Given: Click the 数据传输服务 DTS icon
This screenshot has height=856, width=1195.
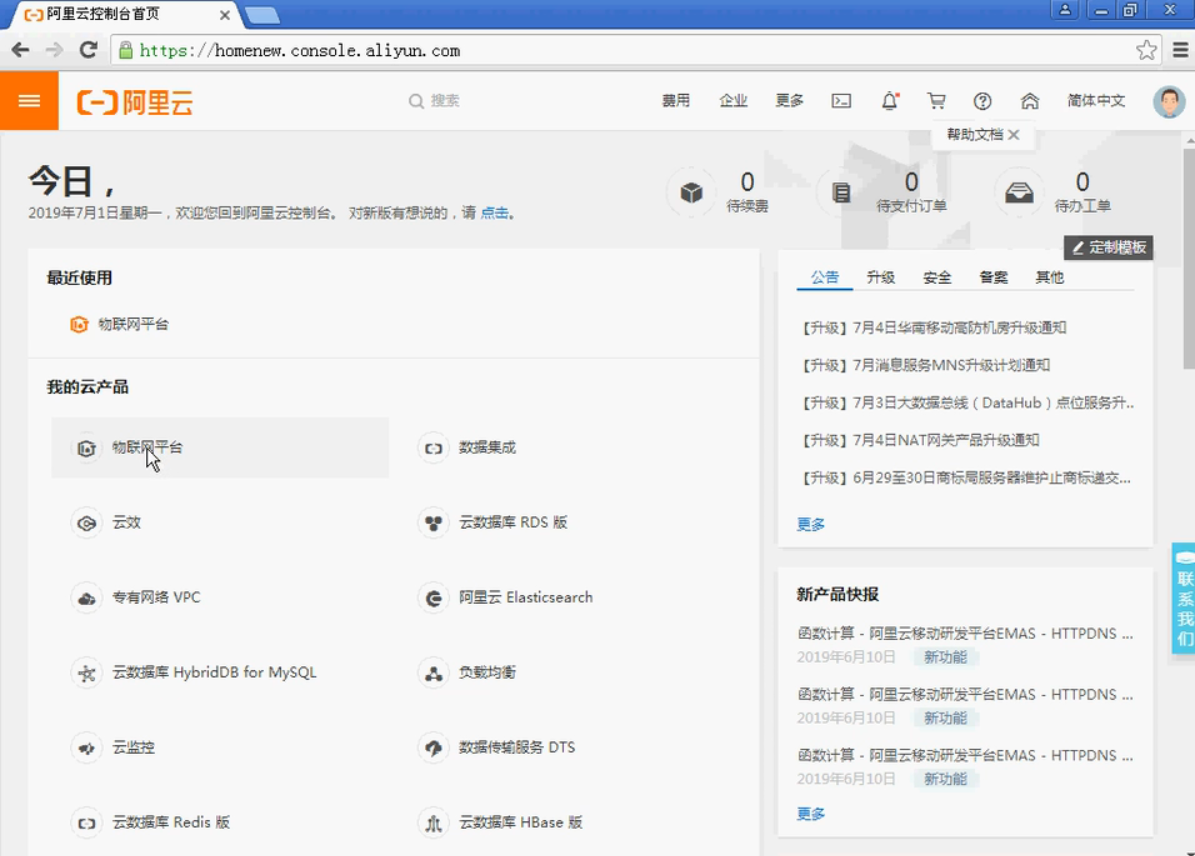Looking at the screenshot, I should pyautogui.click(x=434, y=748).
